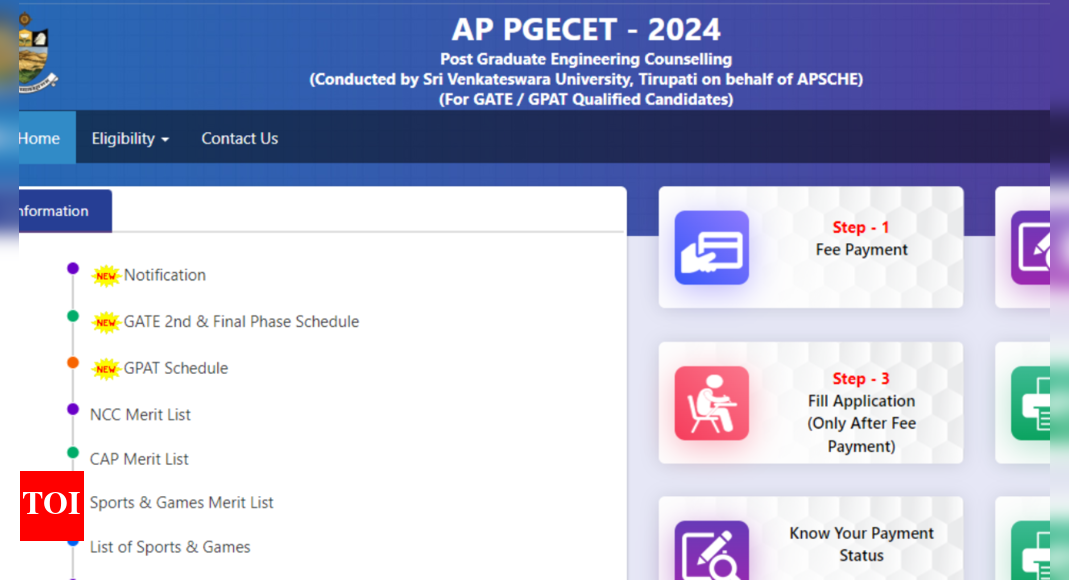
Task: Click the Fee Payment card icon
Action: coord(712,247)
